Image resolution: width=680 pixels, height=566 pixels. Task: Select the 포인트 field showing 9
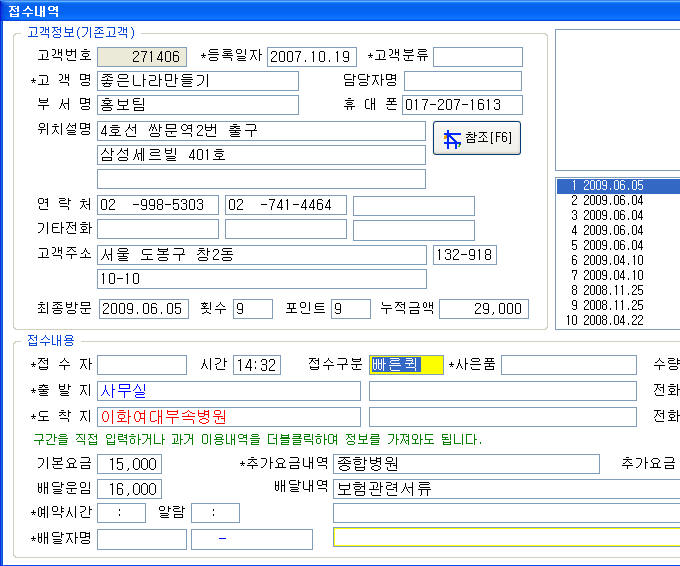[351, 309]
